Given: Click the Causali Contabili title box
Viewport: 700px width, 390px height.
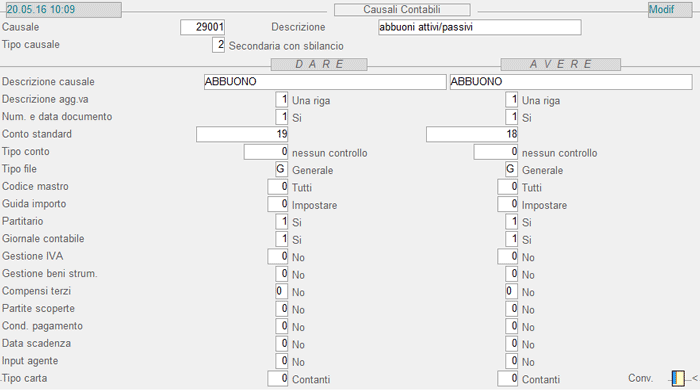Looking at the screenshot, I should tap(402, 10).
